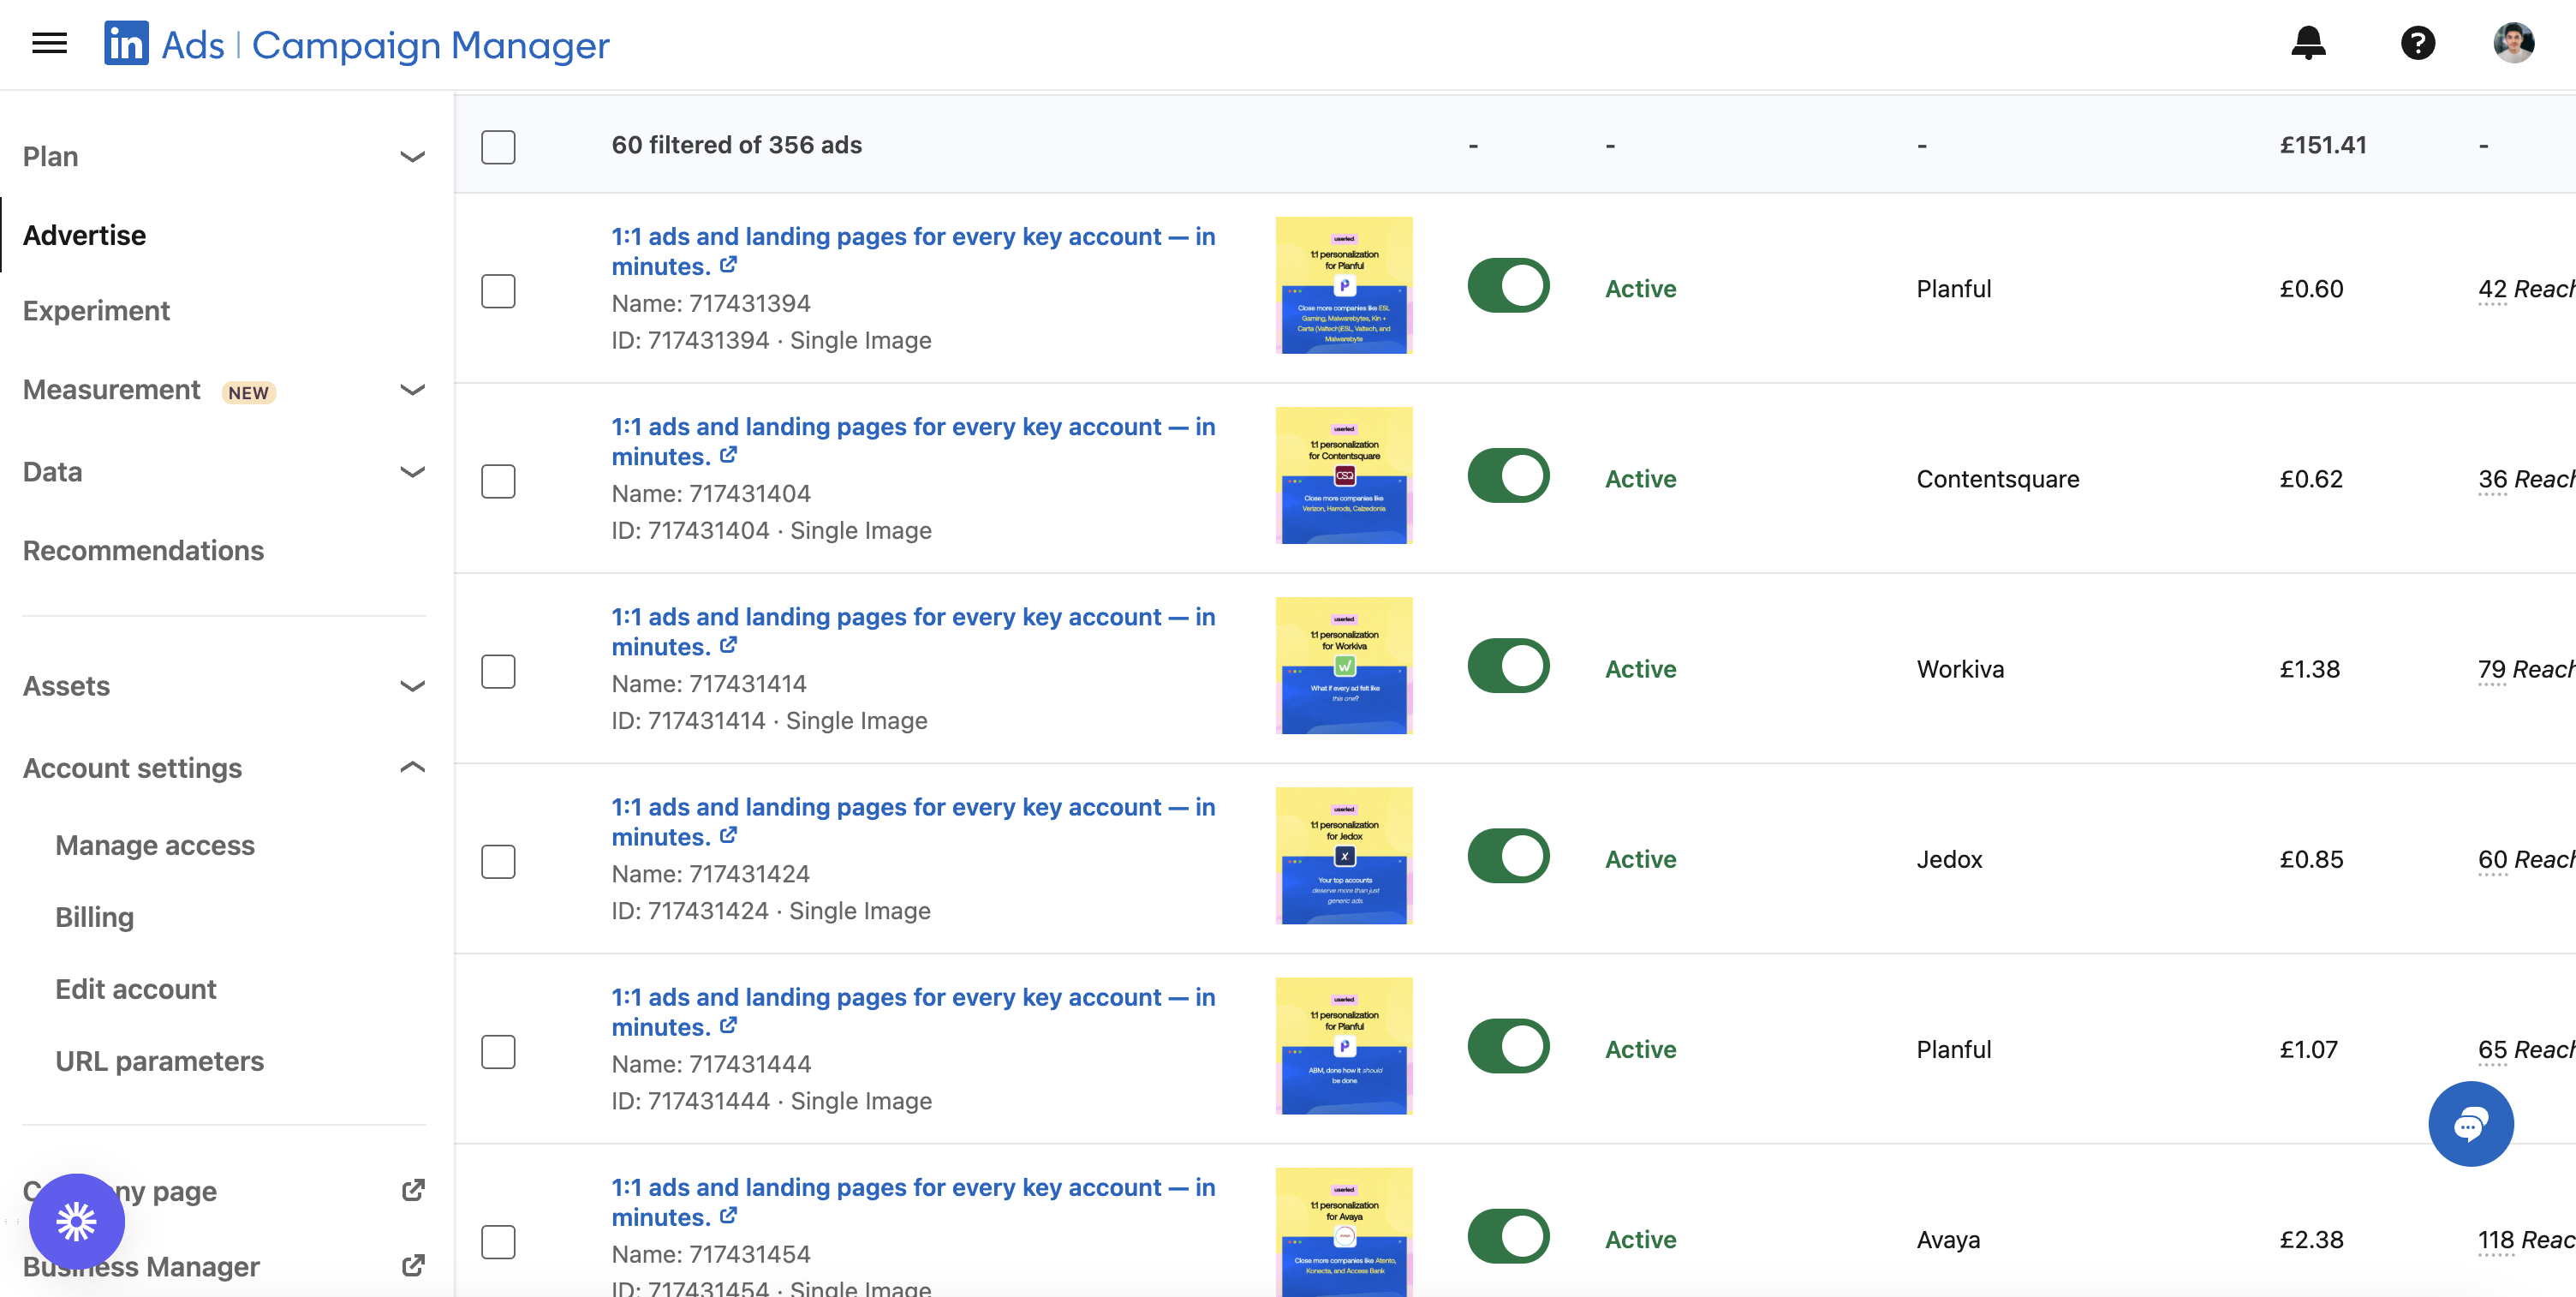2576x1297 pixels.
Task: Click the '60 filtered of 356 ads' text
Action: pyautogui.click(x=736, y=145)
